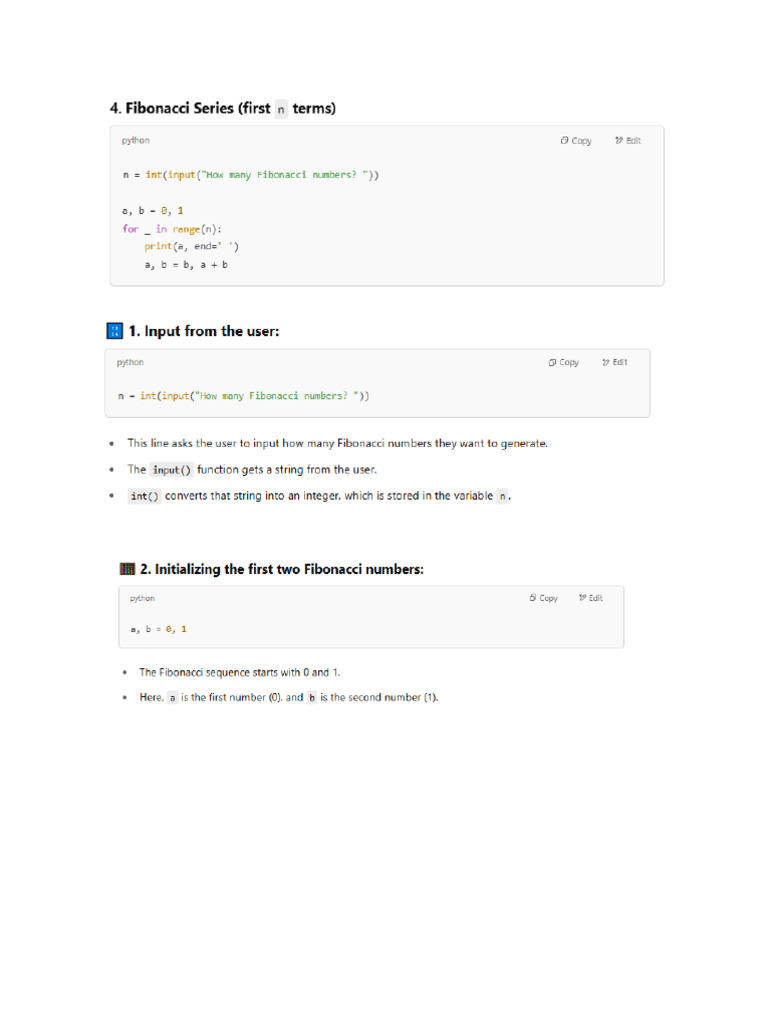Screen dimensions: 768x1024
Task: Click the "4. Fibonacci Series" heading text
Action: pyautogui.click(x=189, y=108)
